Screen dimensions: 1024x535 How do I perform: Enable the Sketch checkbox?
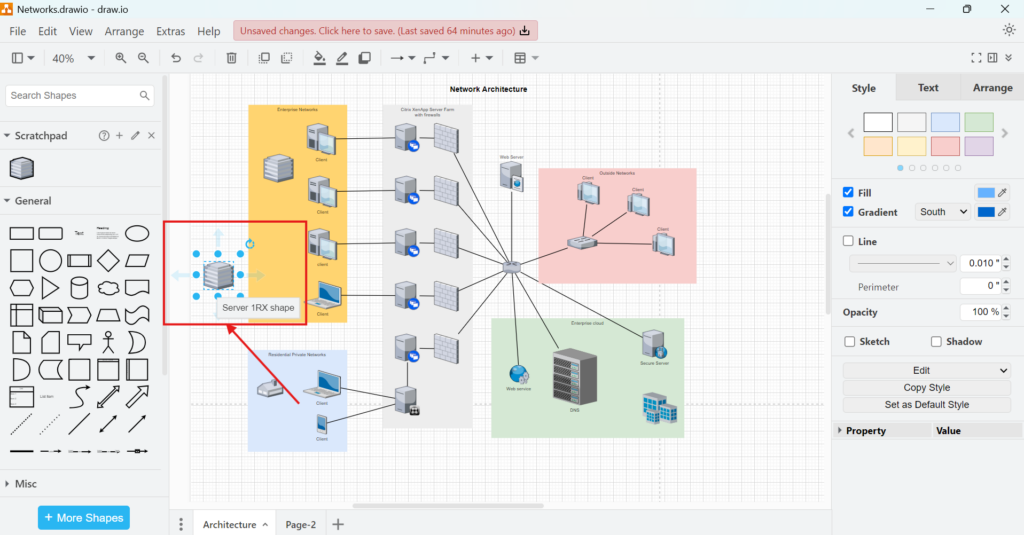(849, 341)
